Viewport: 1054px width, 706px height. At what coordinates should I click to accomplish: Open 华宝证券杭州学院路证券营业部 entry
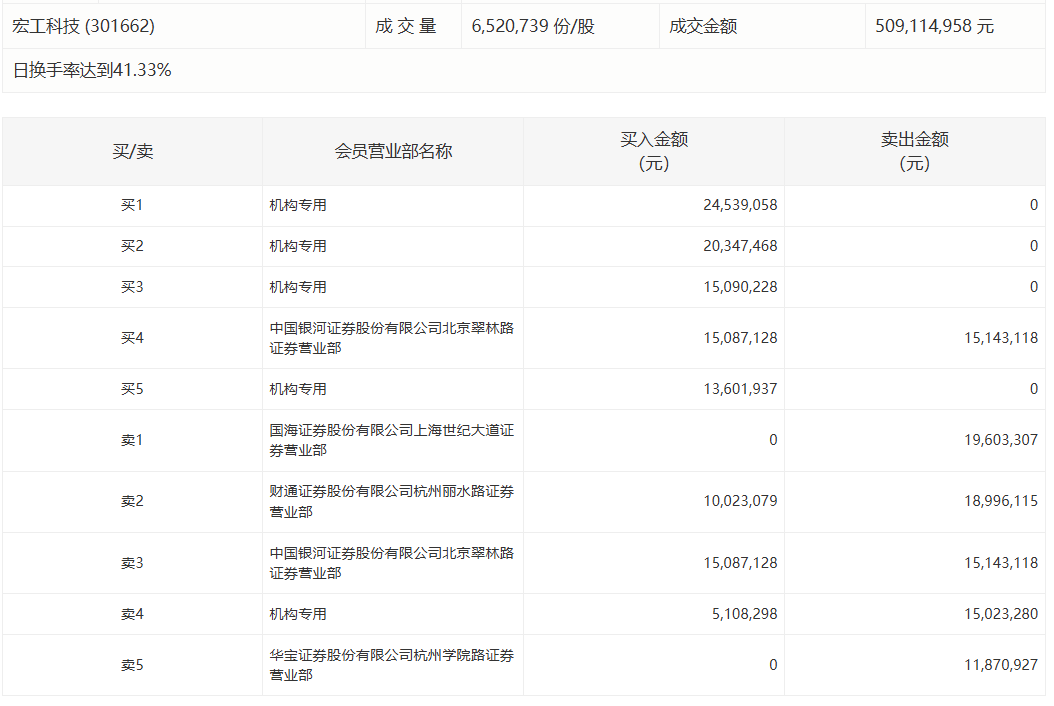(x=391, y=665)
